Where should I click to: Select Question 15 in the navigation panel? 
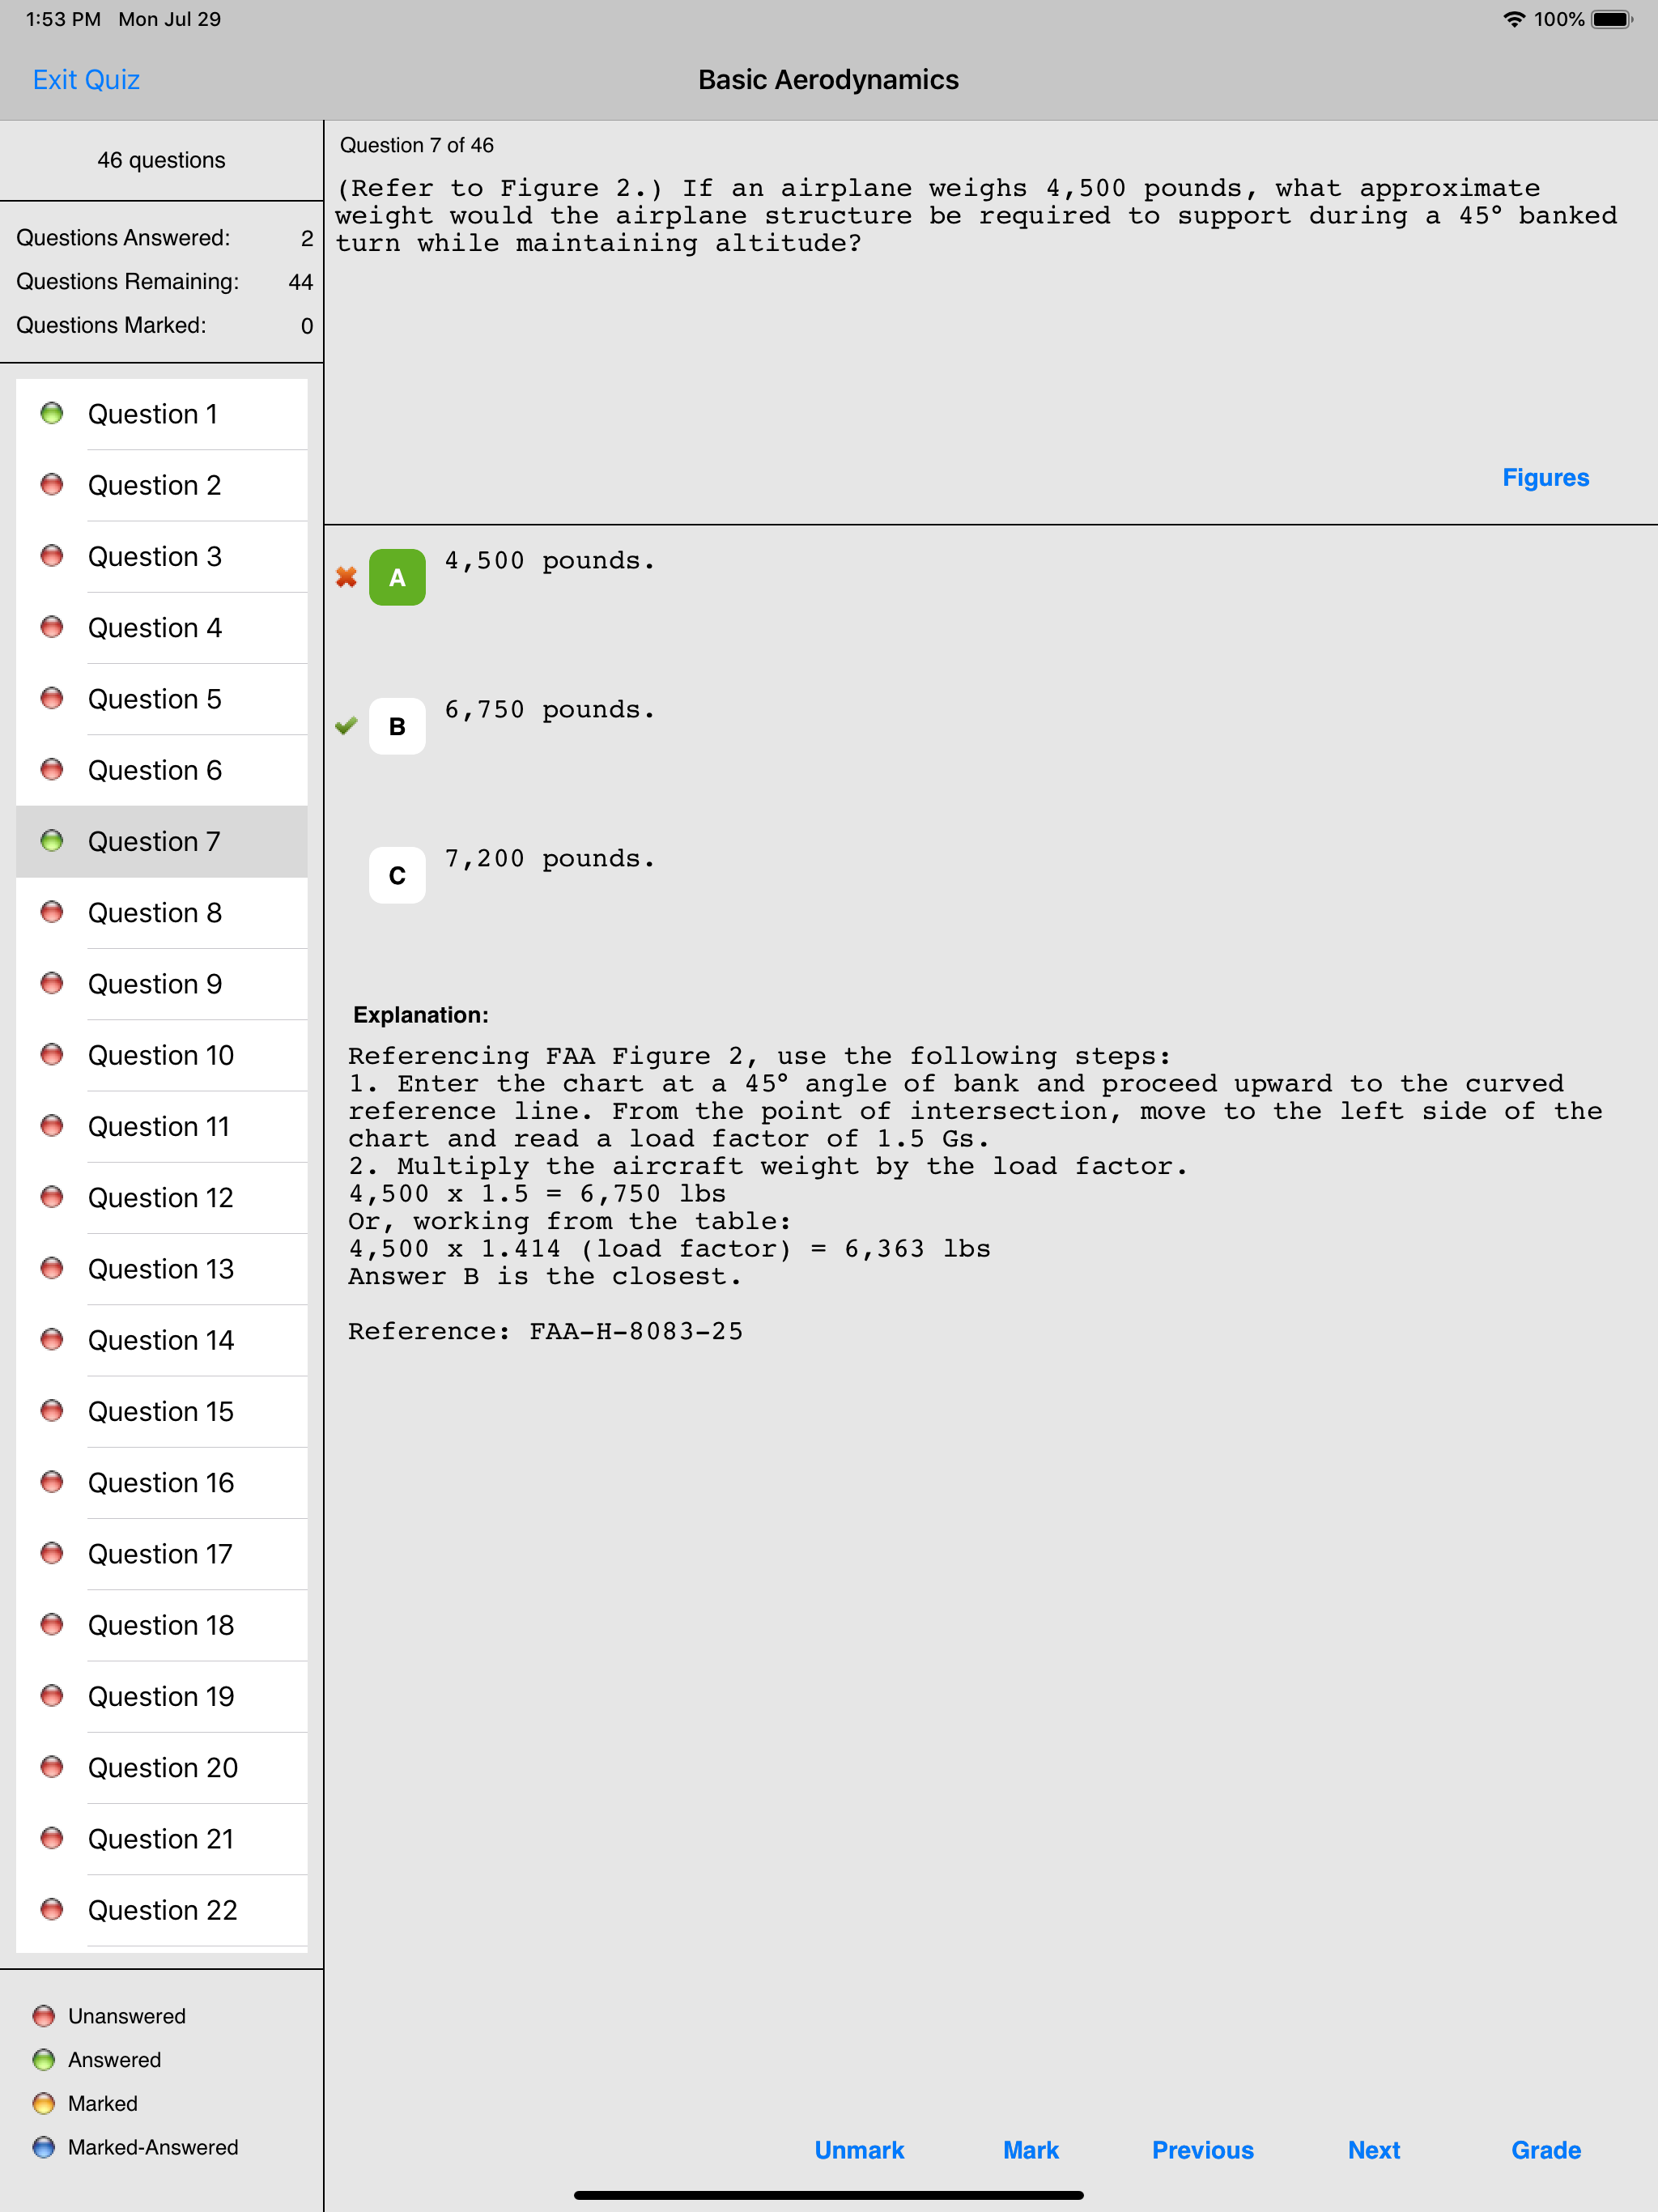coord(160,1411)
